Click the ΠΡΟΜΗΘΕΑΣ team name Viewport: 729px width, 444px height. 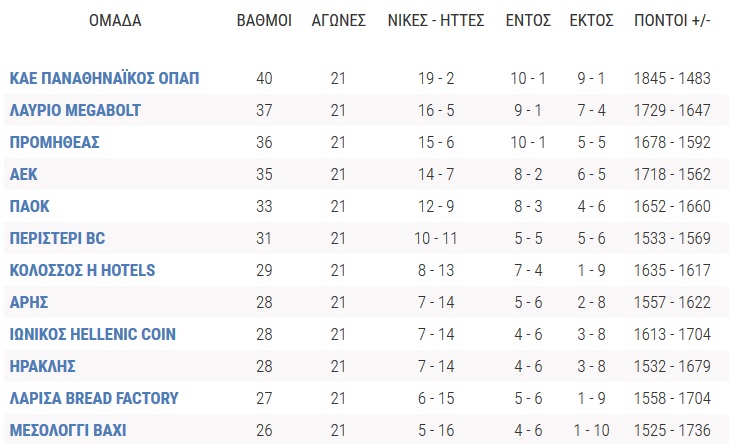tap(54, 142)
